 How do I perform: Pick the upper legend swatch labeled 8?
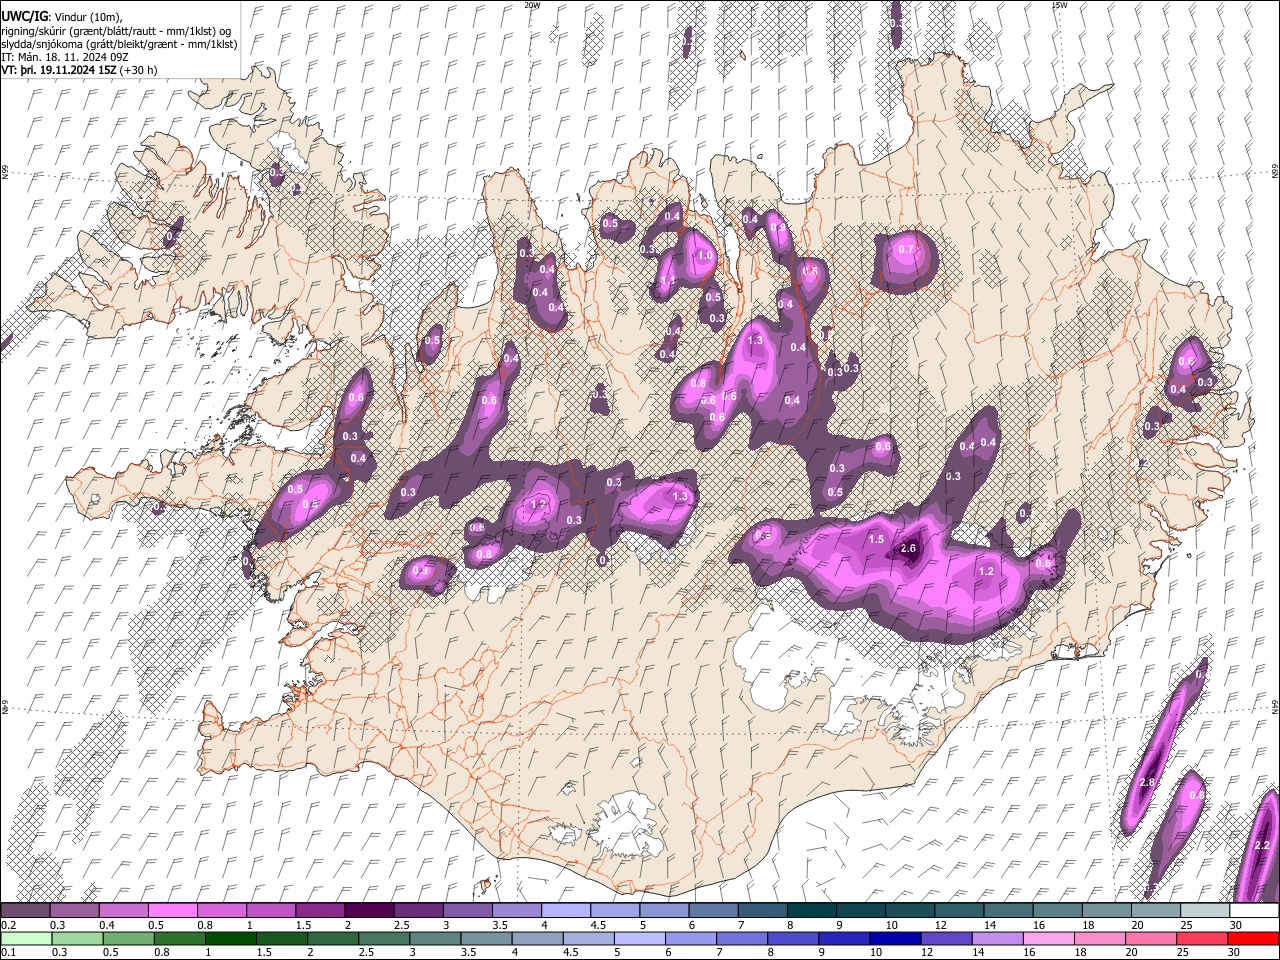pyautogui.click(x=811, y=911)
